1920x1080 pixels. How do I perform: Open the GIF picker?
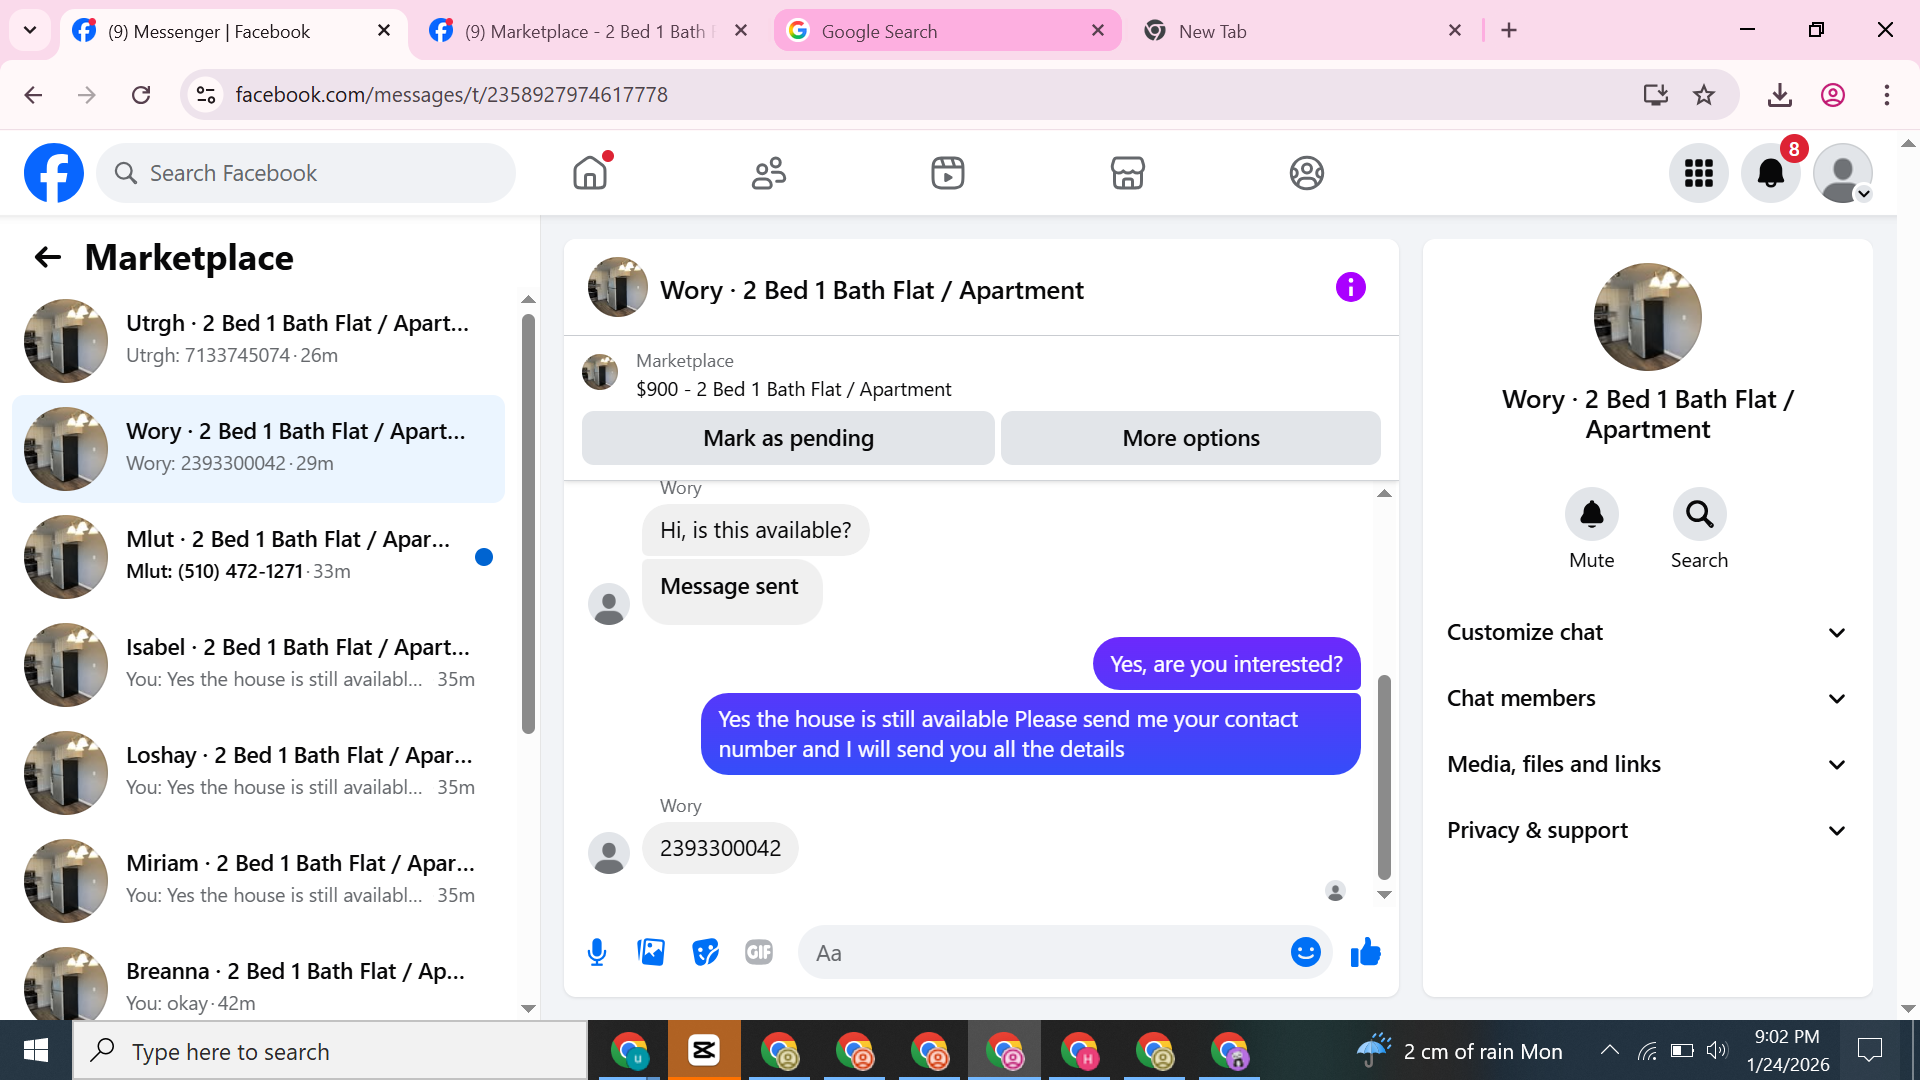pos(759,952)
